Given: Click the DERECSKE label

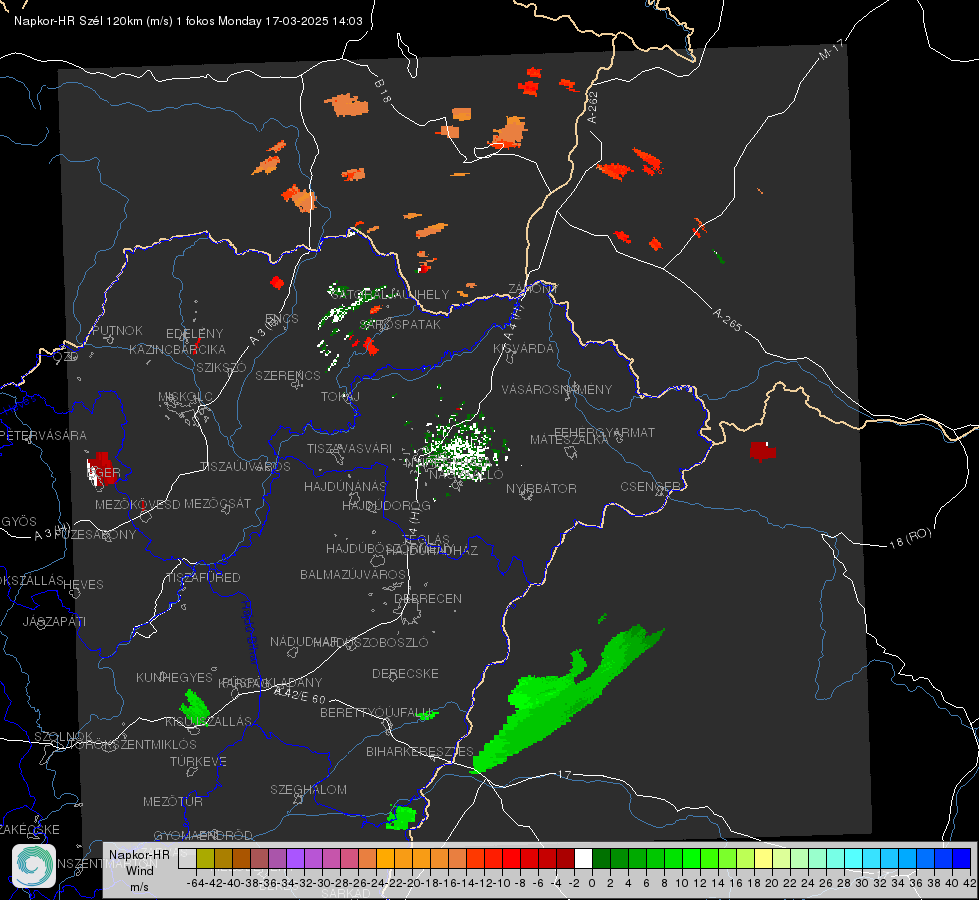Looking at the screenshot, I should 405,674.
